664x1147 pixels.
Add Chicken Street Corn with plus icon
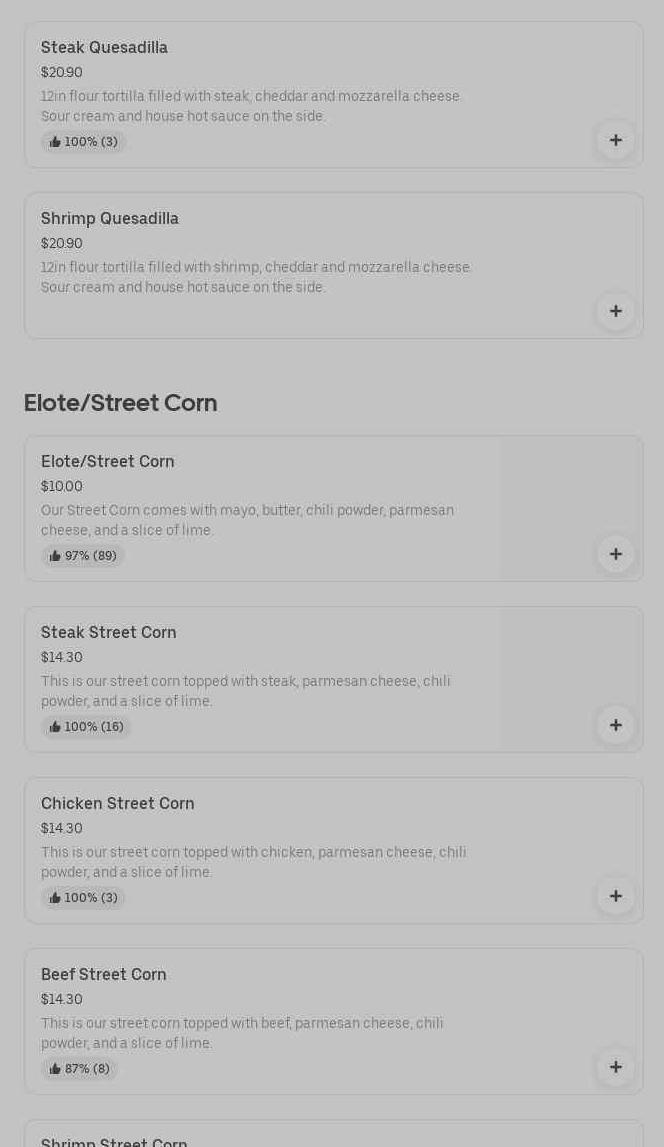coord(615,896)
